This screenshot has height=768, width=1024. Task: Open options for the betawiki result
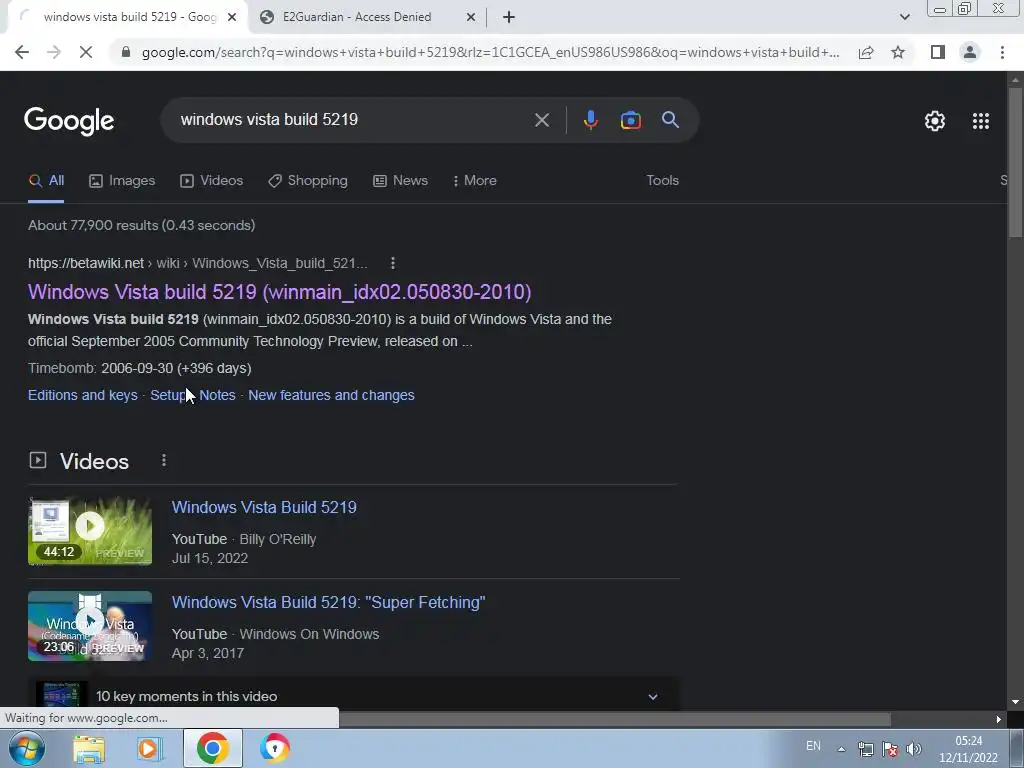pos(392,263)
